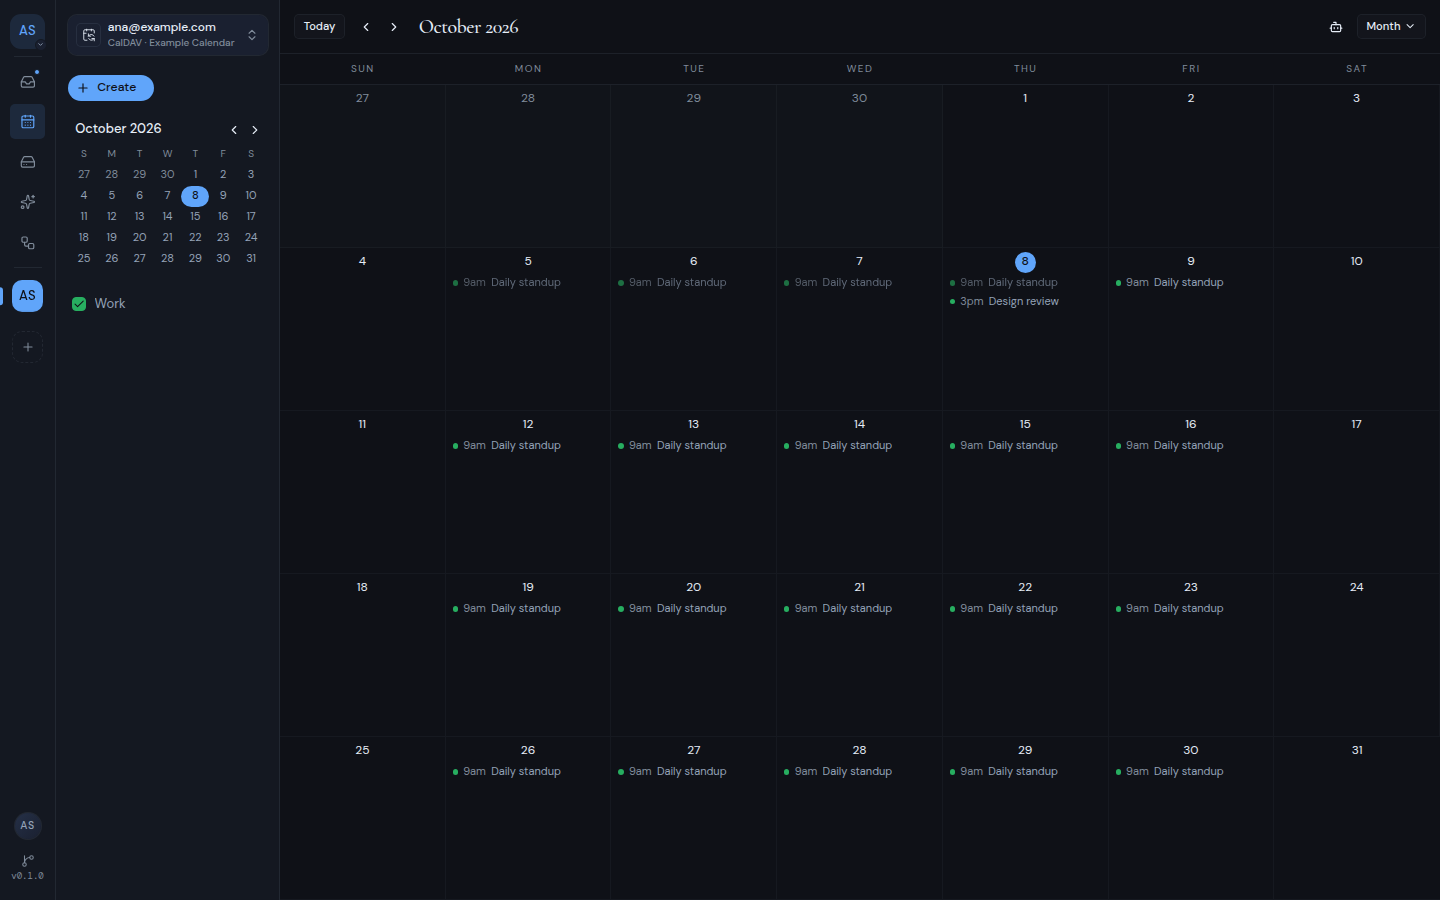Screen dimensions: 1440x900
Task: Toggle the Work calendar checkbox
Action: (x=79, y=304)
